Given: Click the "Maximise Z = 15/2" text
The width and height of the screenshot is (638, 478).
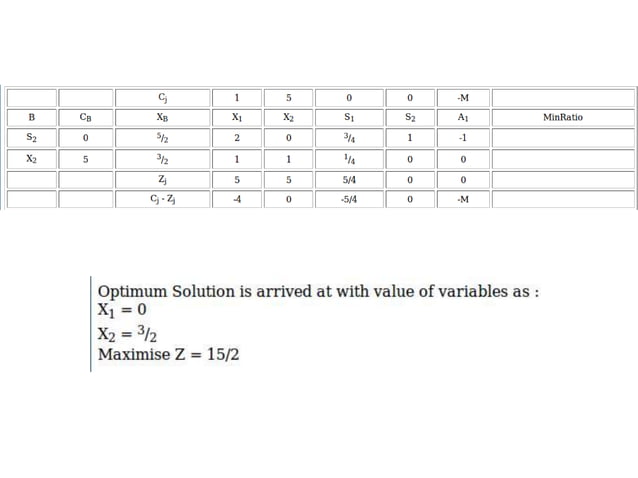Looking at the screenshot, I should tap(169, 354).
